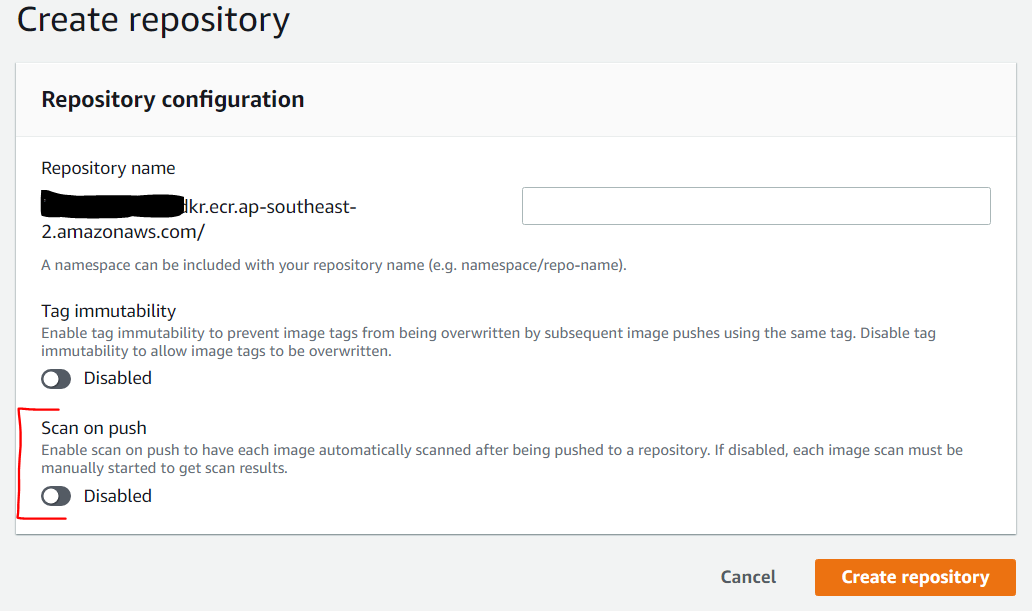The image size is (1032, 611).
Task: Click the Repository configuration section header
Action: pyautogui.click(x=172, y=99)
